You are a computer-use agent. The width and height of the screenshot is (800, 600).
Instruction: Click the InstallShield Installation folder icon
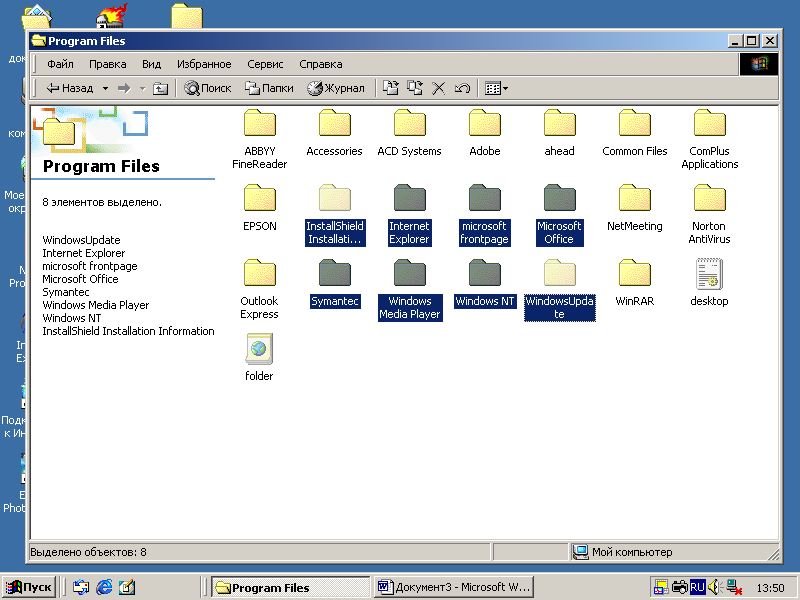[x=334, y=198]
